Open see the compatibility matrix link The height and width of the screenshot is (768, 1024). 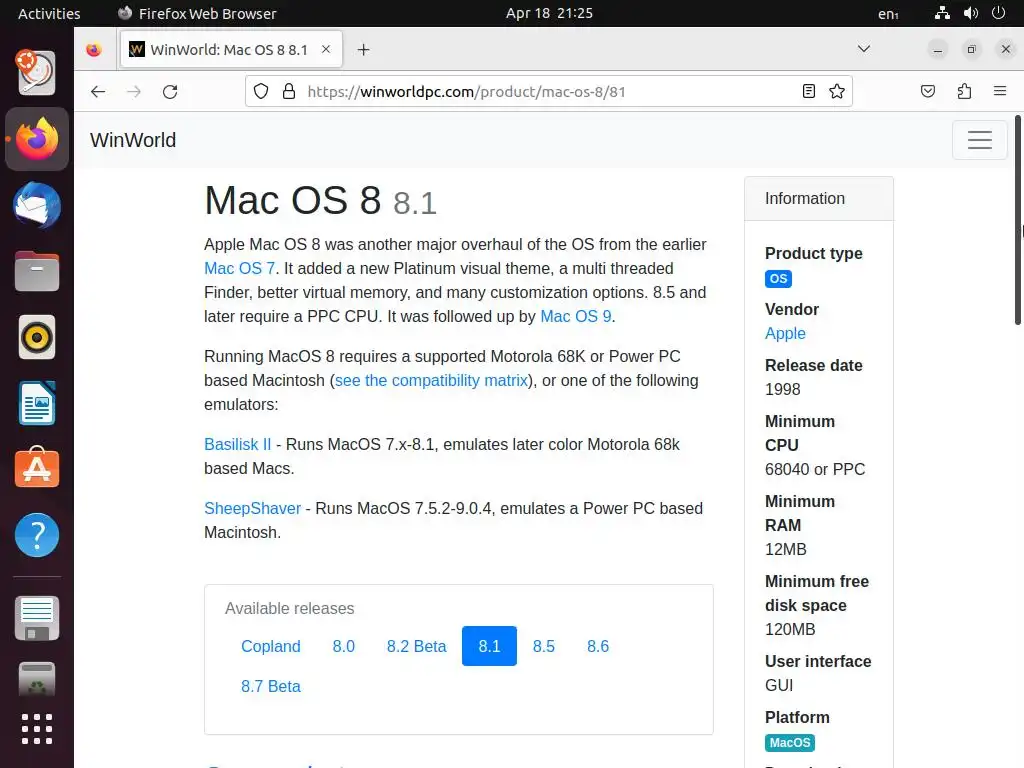coord(431,380)
